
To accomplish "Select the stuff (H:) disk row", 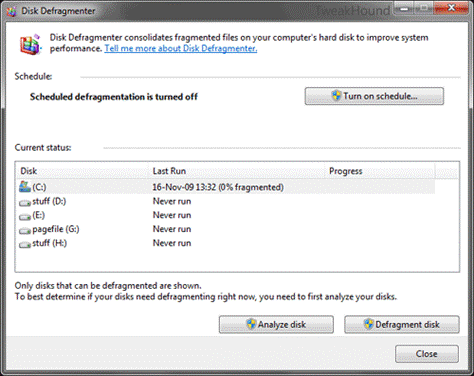I will (x=226, y=243).
